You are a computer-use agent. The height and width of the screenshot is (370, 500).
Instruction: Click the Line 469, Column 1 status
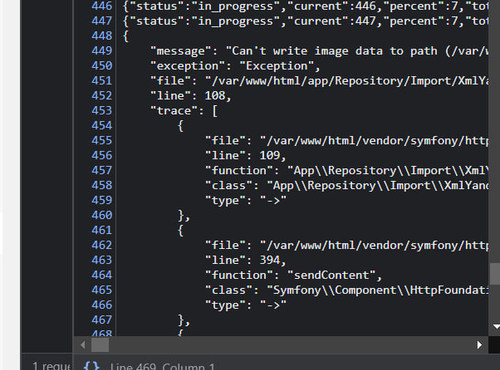click(162, 366)
